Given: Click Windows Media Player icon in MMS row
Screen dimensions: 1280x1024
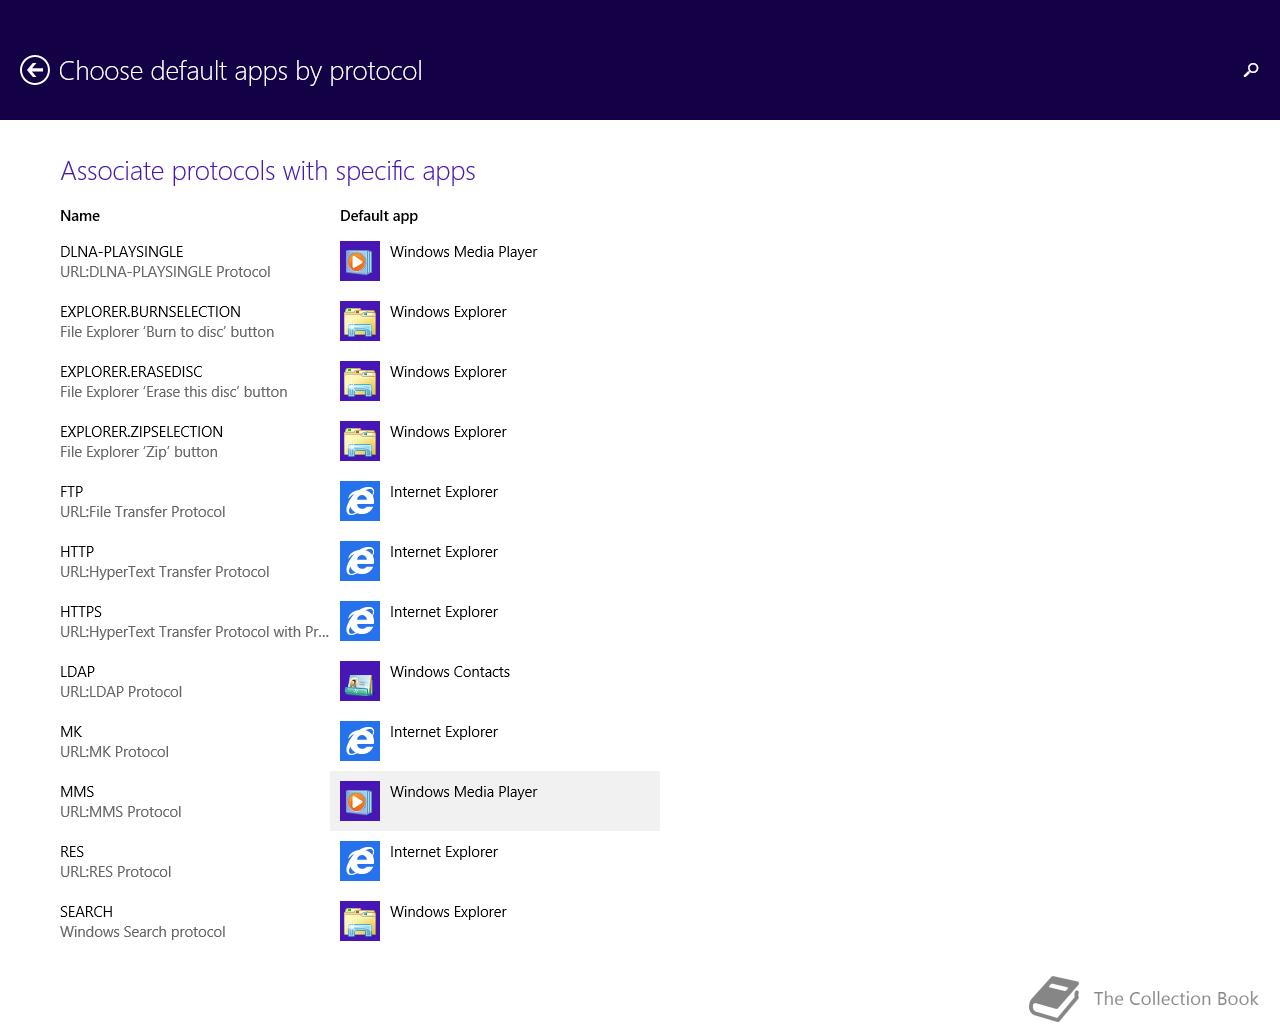Looking at the screenshot, I should [x=360, y=801].
